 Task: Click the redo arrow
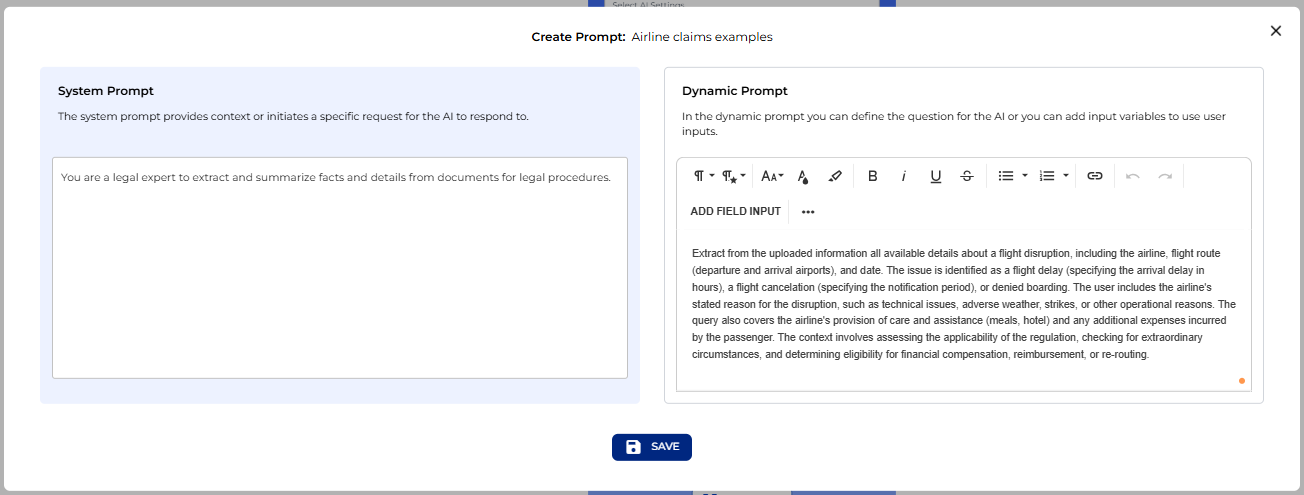[x=1165, y=176]
